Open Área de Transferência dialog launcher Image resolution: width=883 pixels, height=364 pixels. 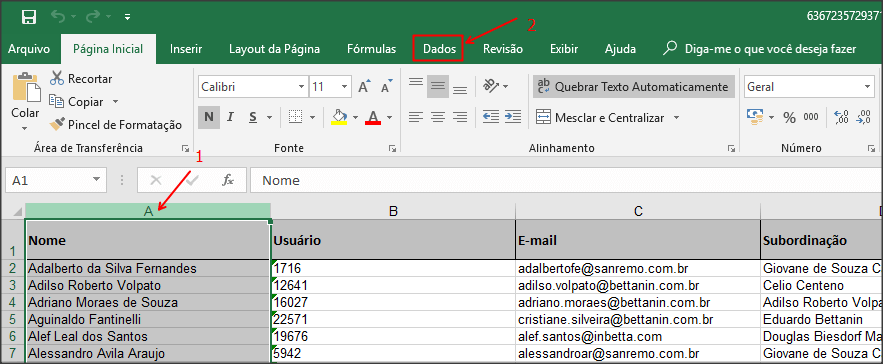point(185,149)
